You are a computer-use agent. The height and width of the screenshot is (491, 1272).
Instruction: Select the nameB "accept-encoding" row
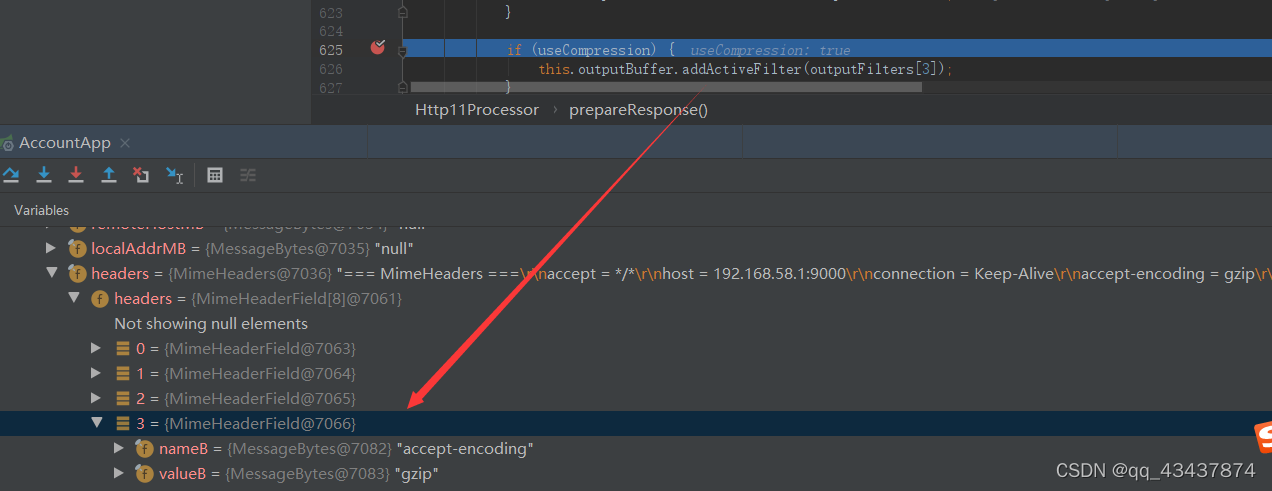point(636,448)
